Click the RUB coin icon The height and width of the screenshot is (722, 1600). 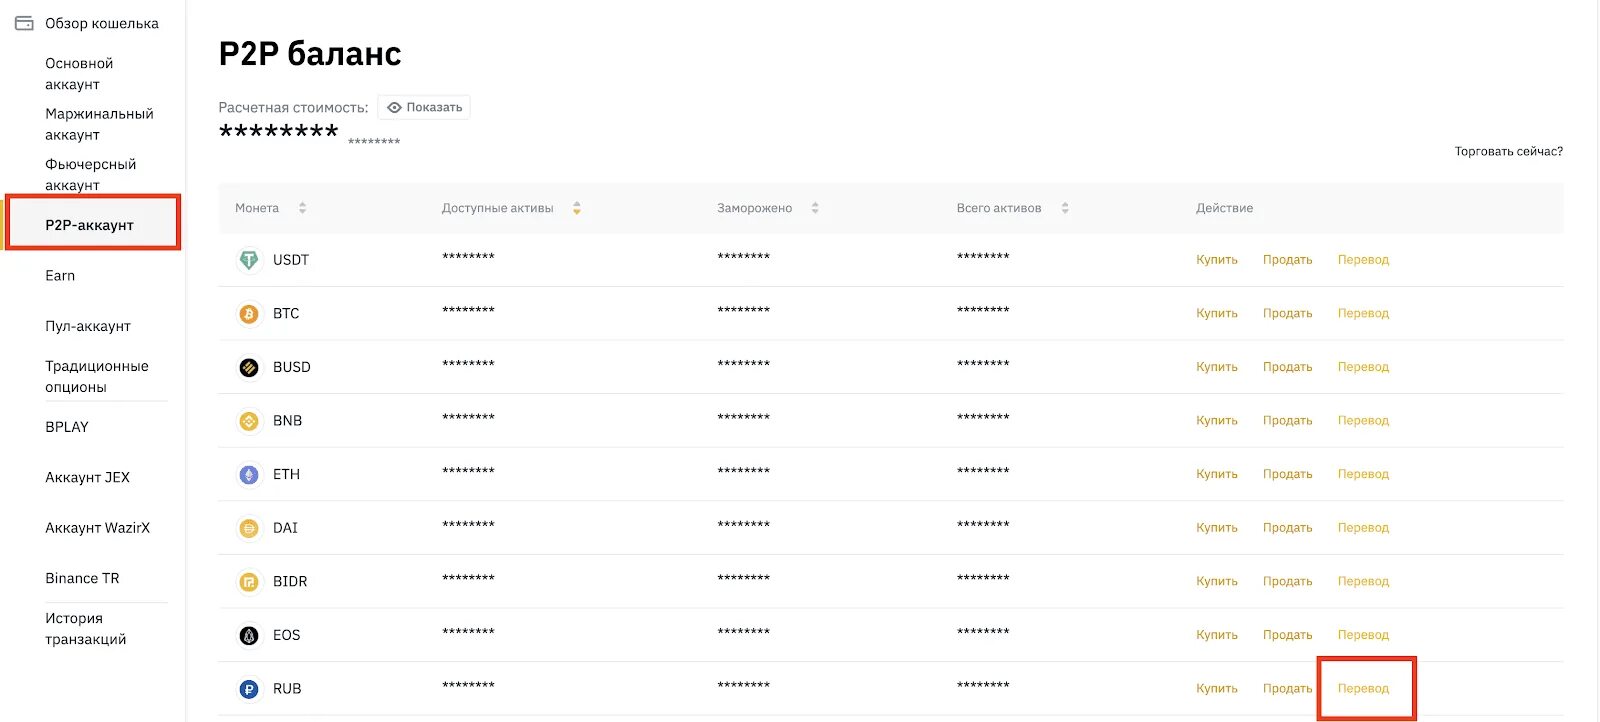coord(249,689)
